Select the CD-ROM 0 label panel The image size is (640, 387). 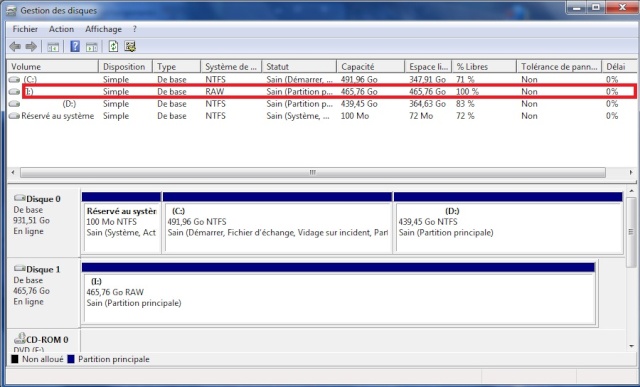[x=44, y=341]
